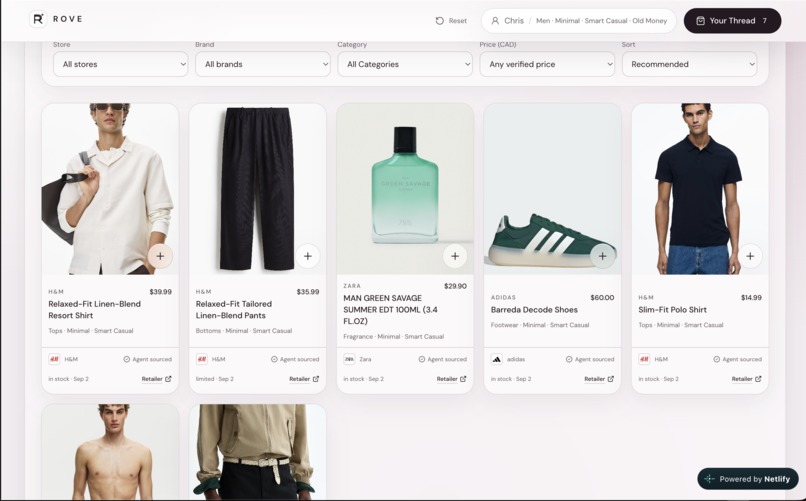Open Retailer link for Slim-Fit Polo Shirt
The height and width of the screenshot is (501, 806).
pos(746,379)
